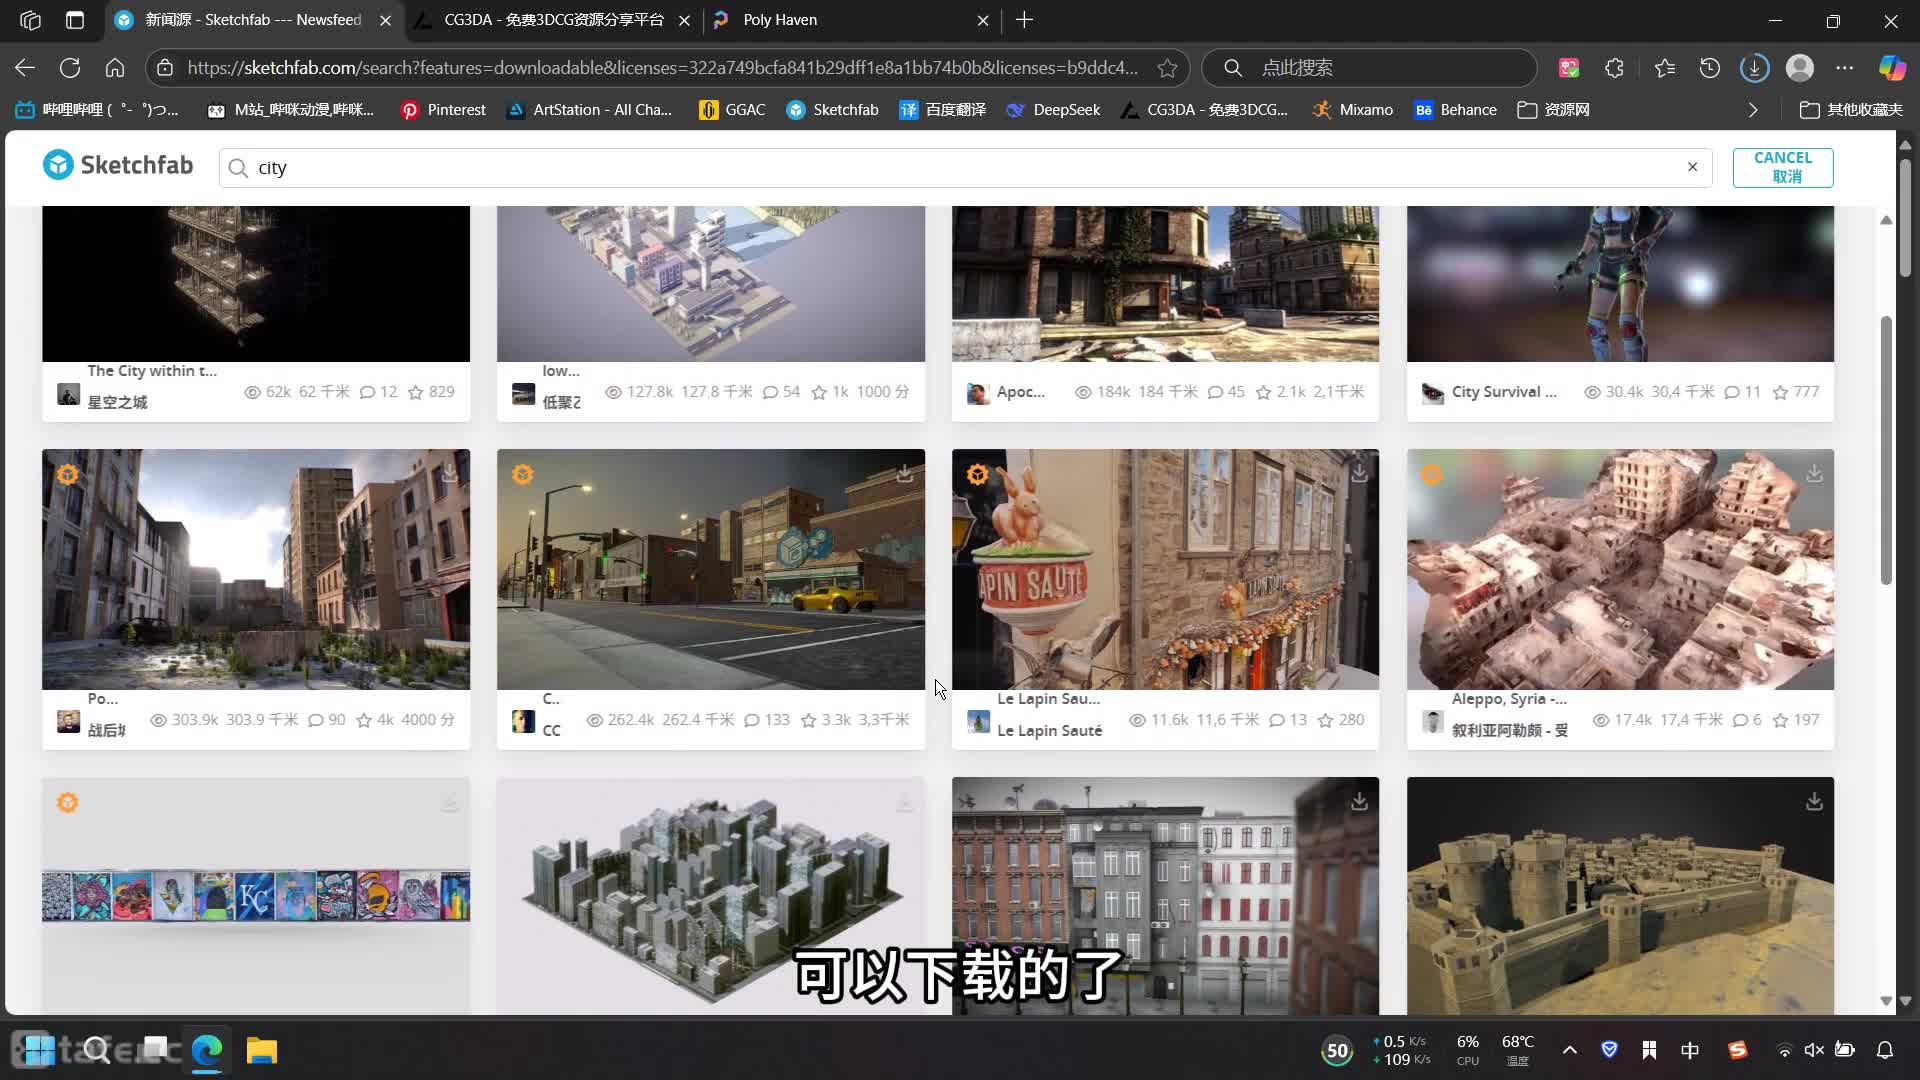Close the CG3DA tab
The height and width of the screenshot is (1080, 1920).
pos(684,20)
